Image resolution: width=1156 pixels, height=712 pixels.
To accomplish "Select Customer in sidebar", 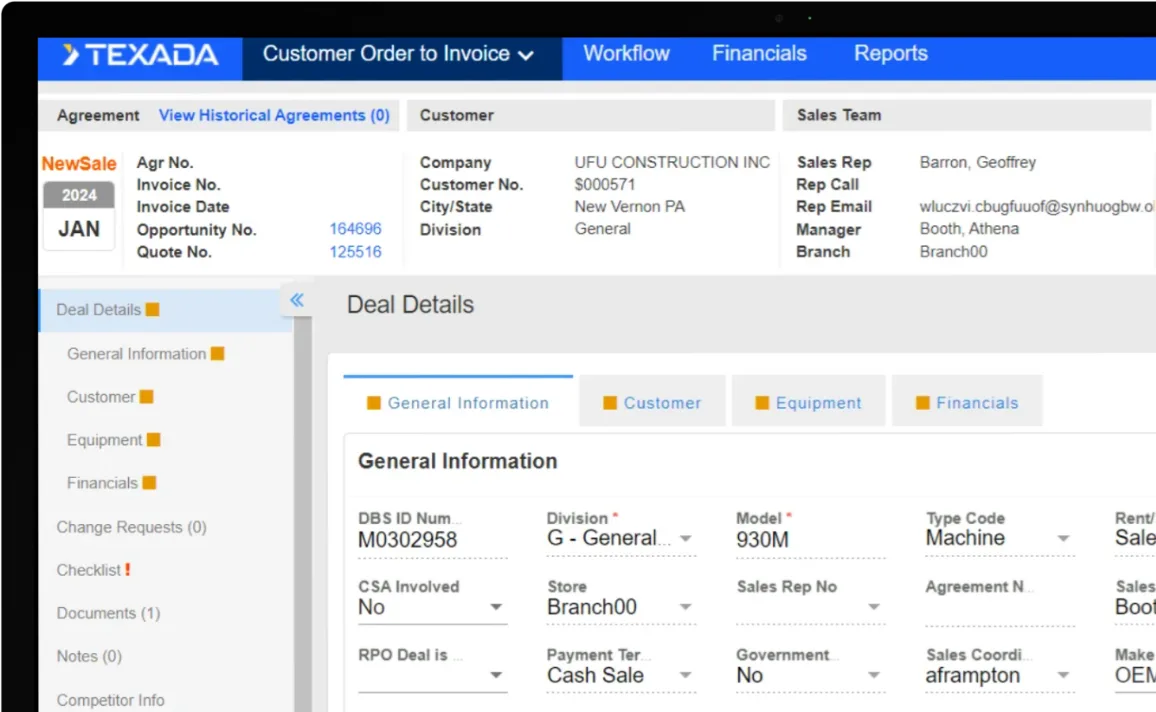I will pyautogui.click(x=101, y=397).
